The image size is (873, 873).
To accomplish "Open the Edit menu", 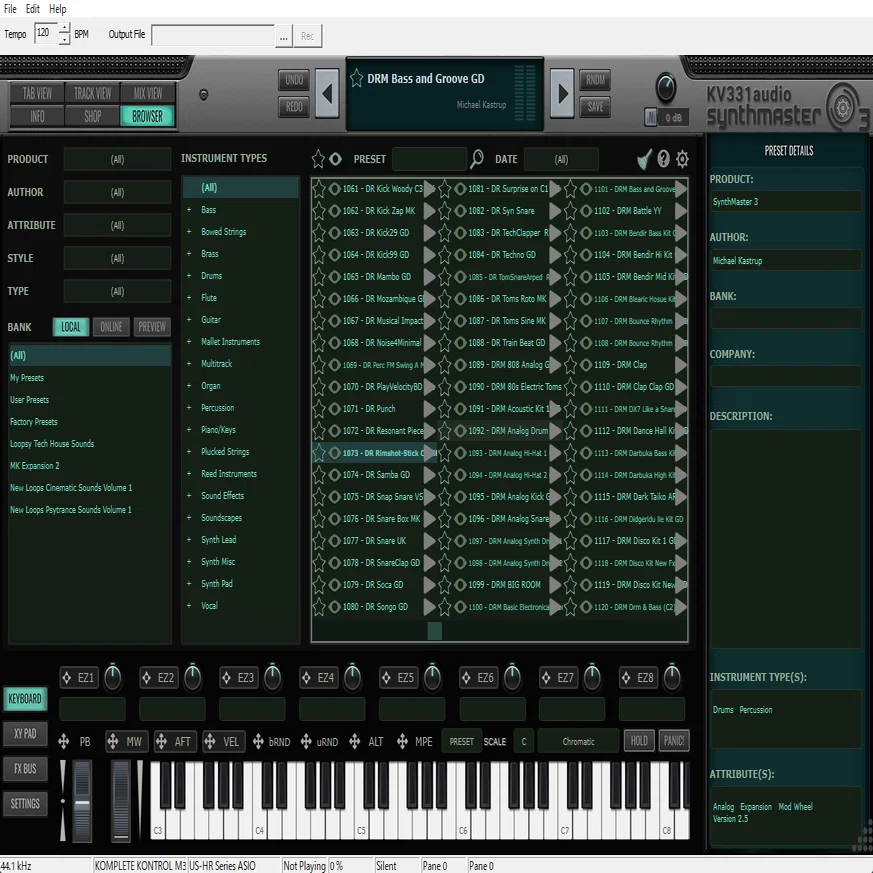I will coord(32,9).
